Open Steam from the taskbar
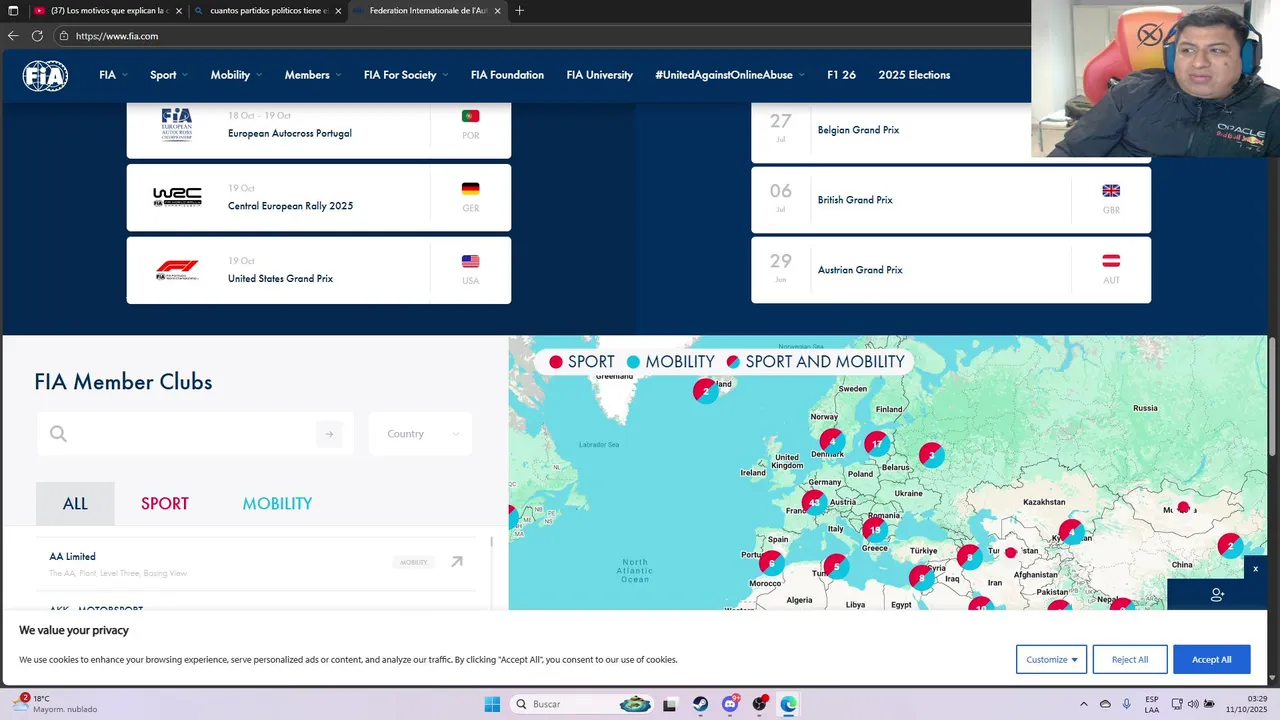The image size is (1280, 720). tap(700, 704)
